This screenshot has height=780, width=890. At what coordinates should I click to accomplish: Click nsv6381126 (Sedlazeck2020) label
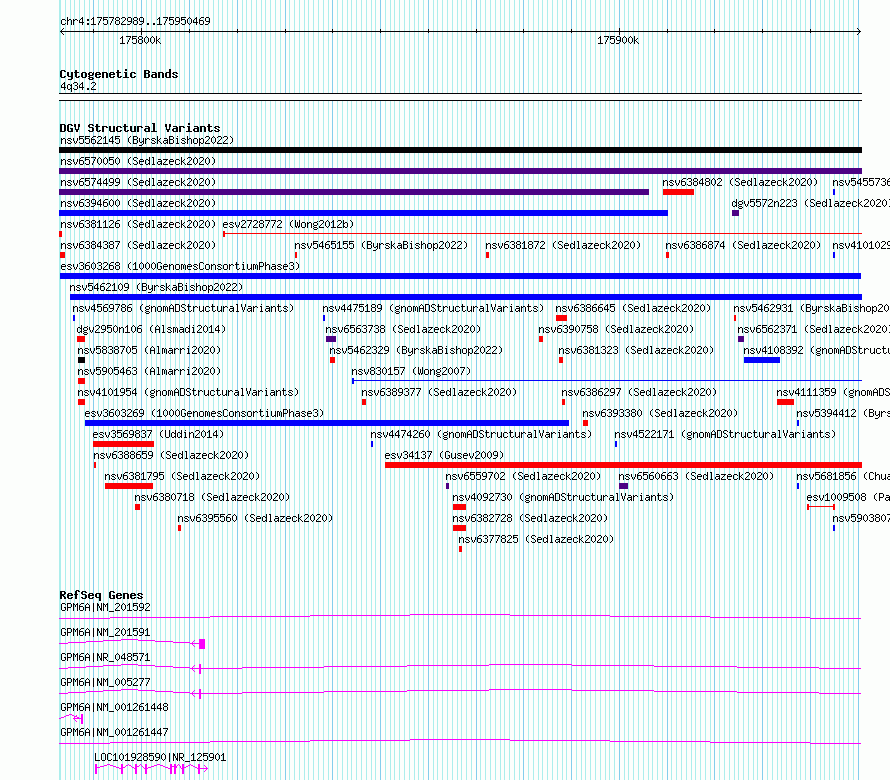tap(138, 224)
